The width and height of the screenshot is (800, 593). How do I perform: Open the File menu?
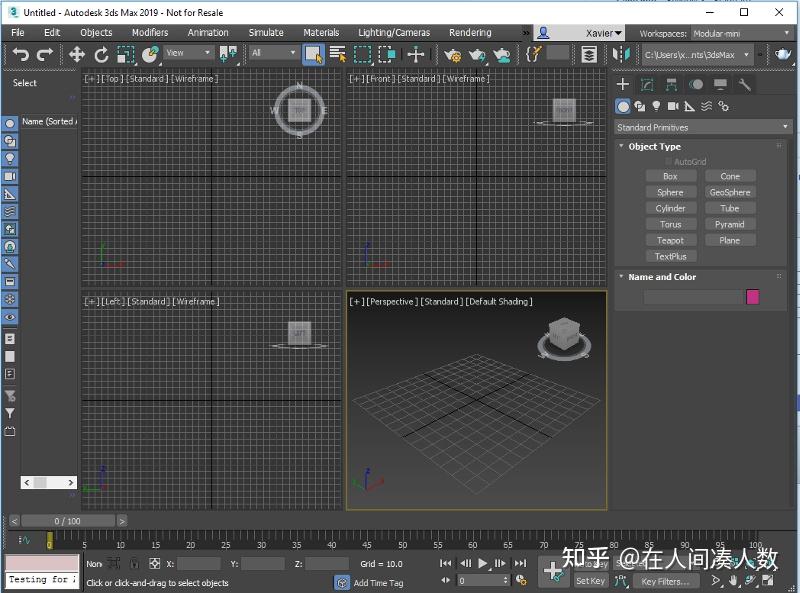tap(18, 33)
